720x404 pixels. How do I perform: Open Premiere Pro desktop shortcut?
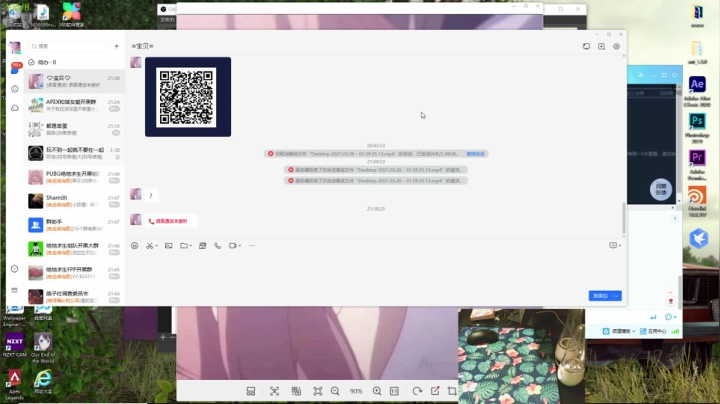pyautogui.click(x=697, y=165)
